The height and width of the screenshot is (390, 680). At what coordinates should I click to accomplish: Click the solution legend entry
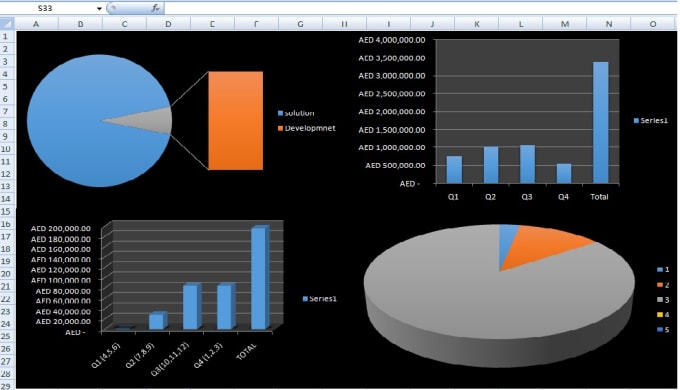296,113
